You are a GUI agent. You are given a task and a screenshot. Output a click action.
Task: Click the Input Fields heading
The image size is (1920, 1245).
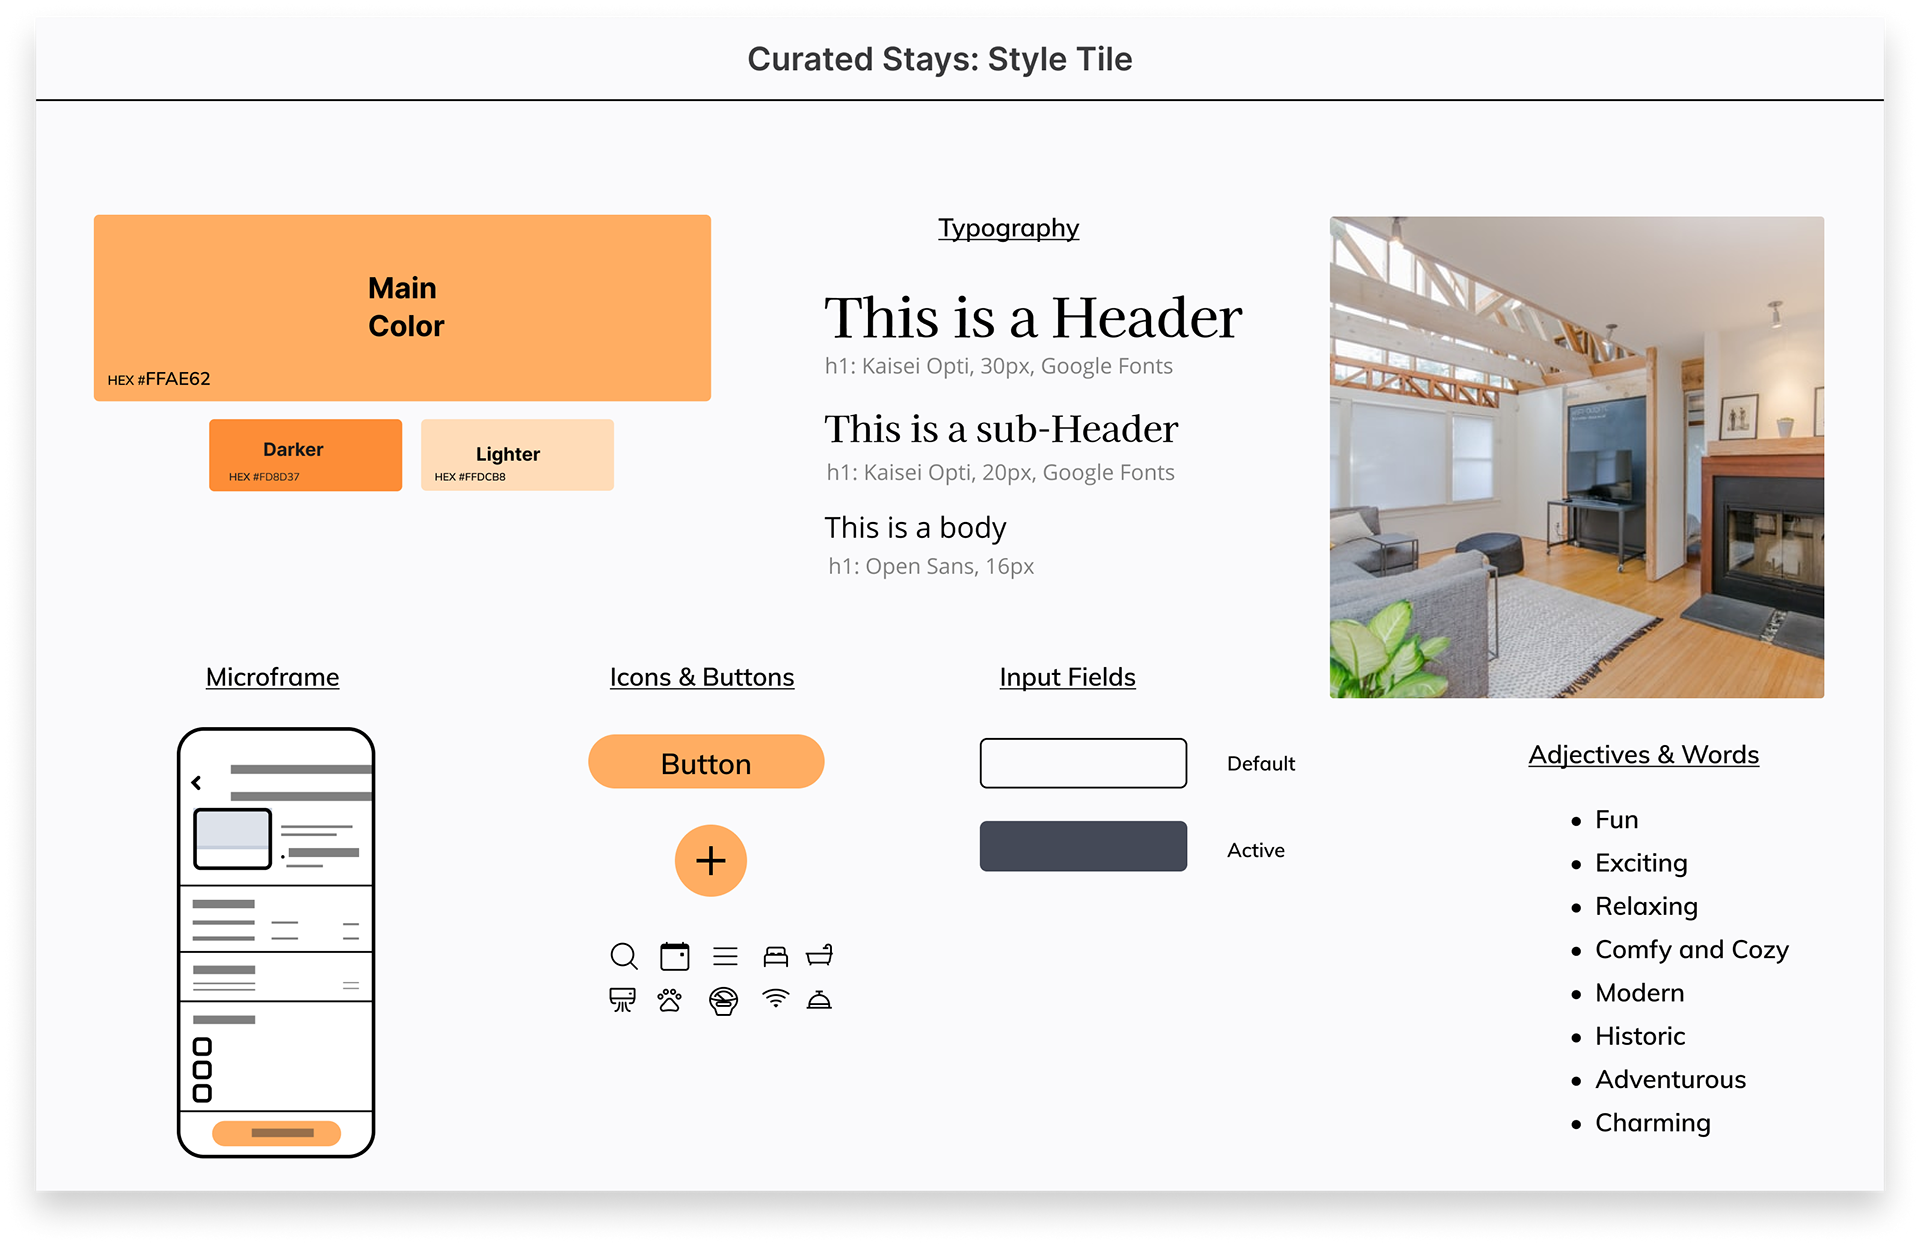(1067, 677)
